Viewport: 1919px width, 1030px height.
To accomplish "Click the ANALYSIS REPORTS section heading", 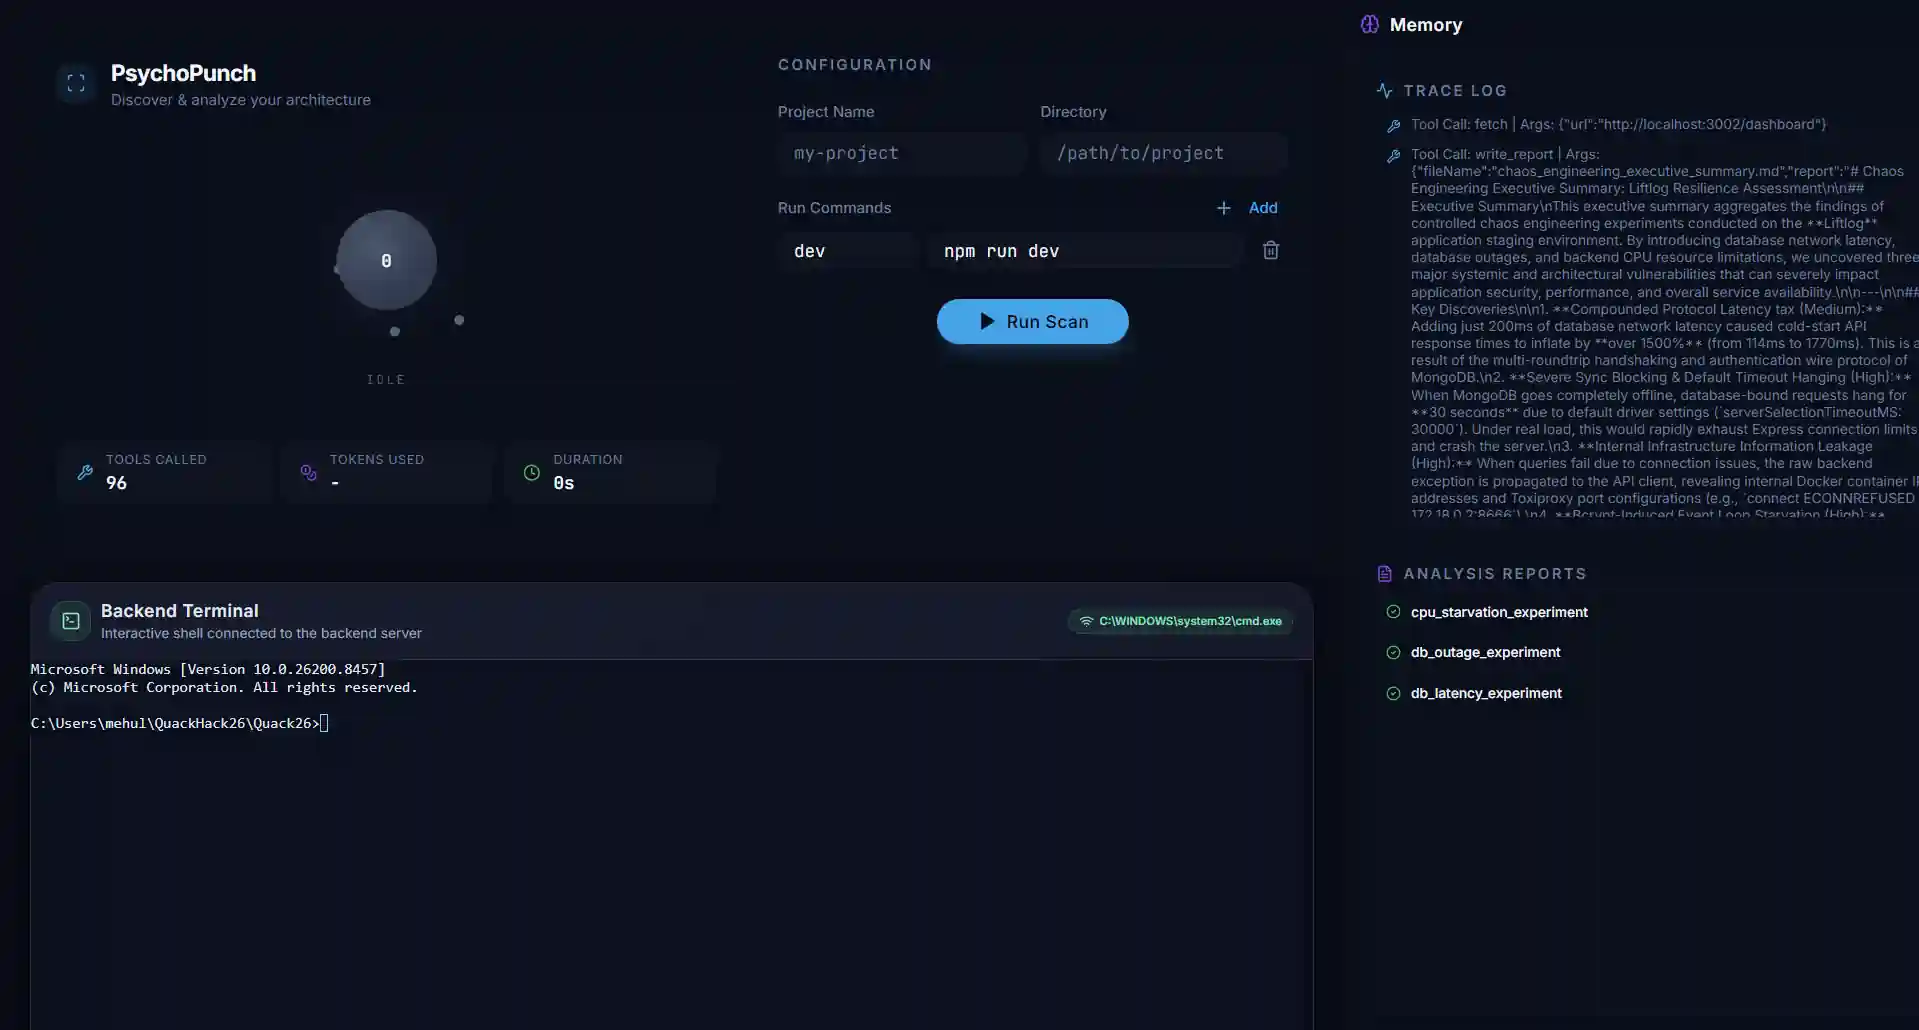I will (1494, 573).
